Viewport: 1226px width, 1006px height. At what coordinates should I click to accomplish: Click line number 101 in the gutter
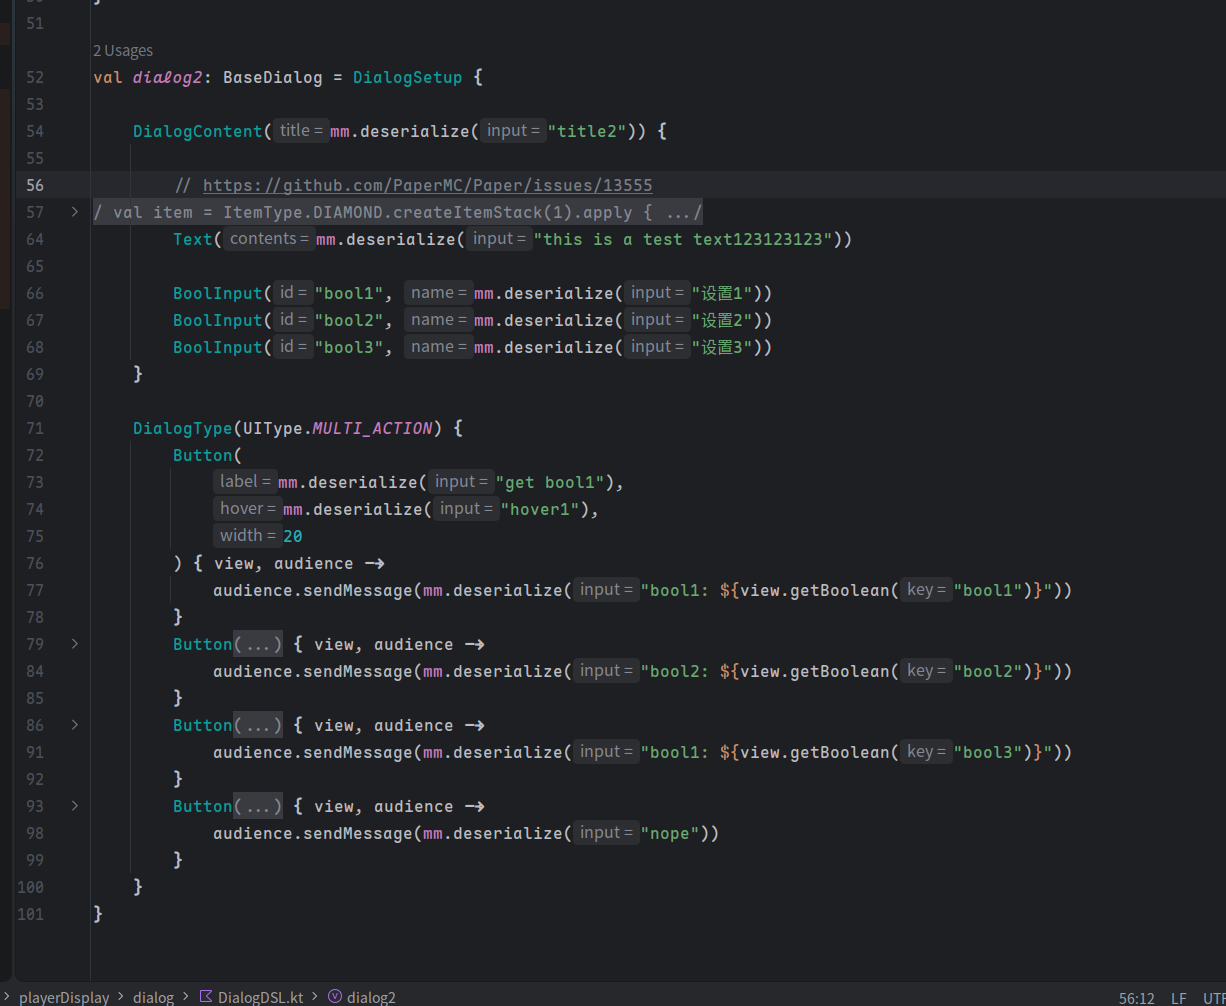tap(31, 913)
